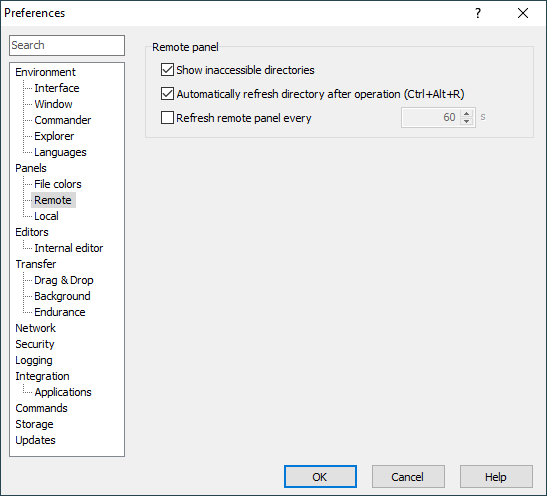Toggle Automatically refresh directory after operation
Screen dimensions: 547x496
tap(167, 94)
